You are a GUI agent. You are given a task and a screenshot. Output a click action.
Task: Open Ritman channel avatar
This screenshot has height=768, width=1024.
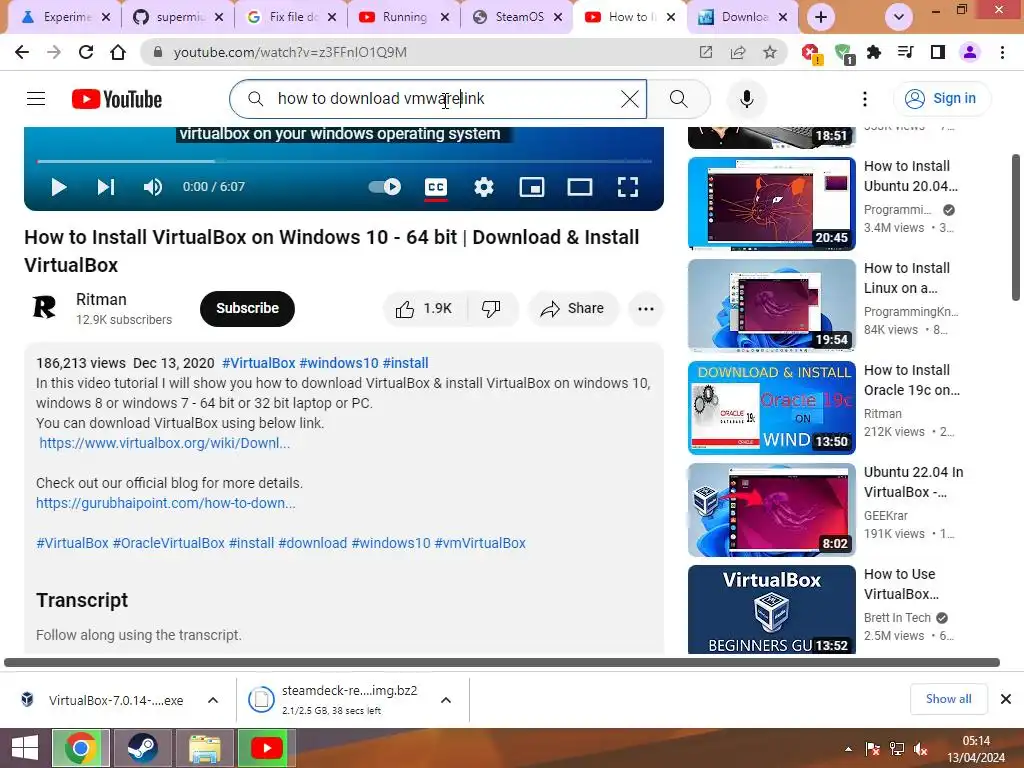point(44,307)
